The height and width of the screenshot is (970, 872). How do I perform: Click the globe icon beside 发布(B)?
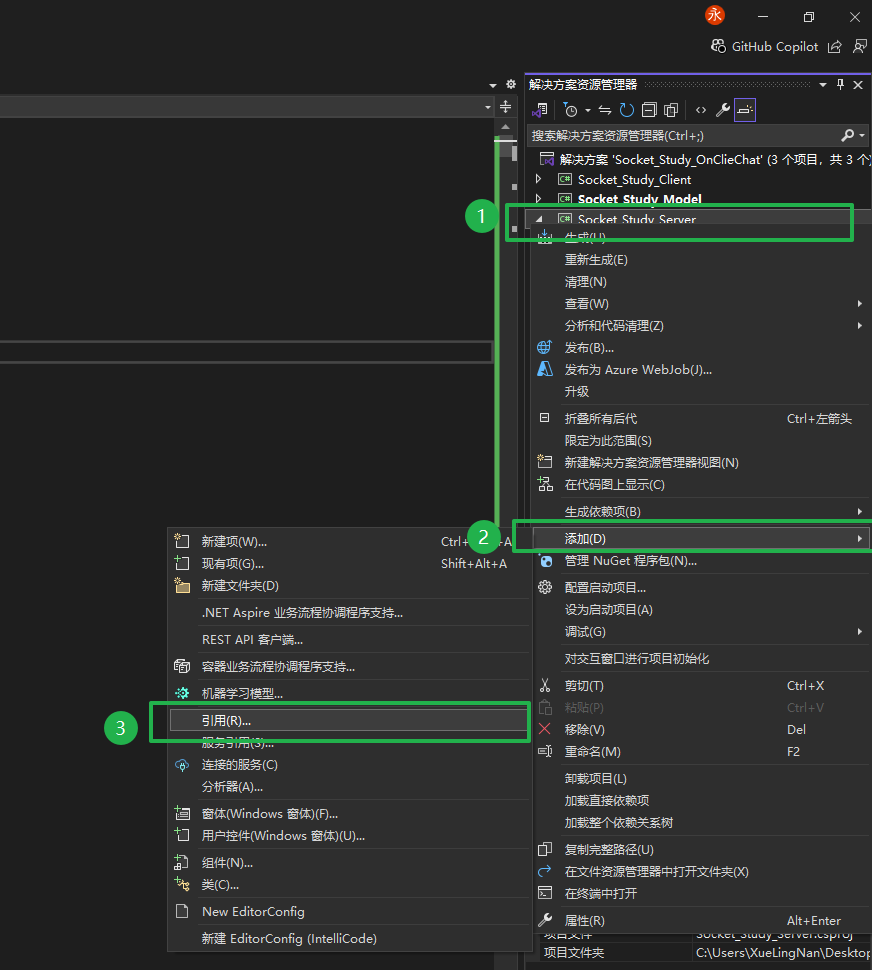point(544,348)
